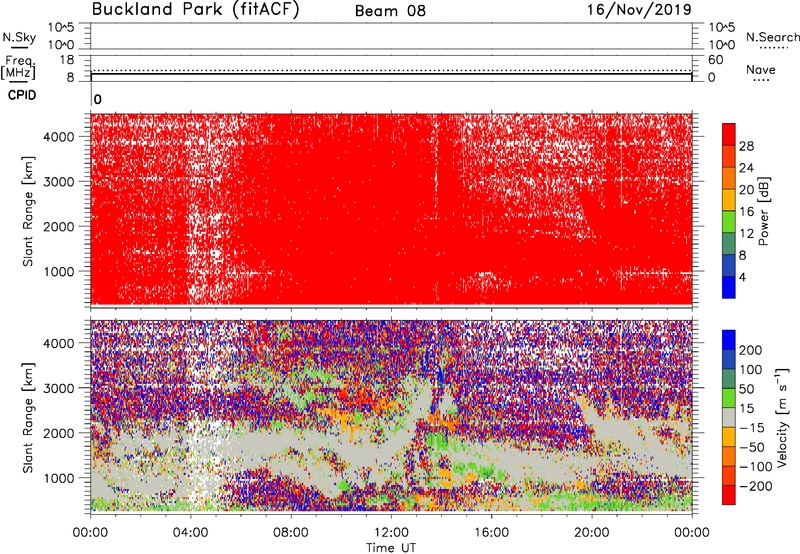The height and width of the screenshot is (554, 800).
Task: Click the "Slant Range [km]" label of the velocity panel
Action: coord(28,418)
